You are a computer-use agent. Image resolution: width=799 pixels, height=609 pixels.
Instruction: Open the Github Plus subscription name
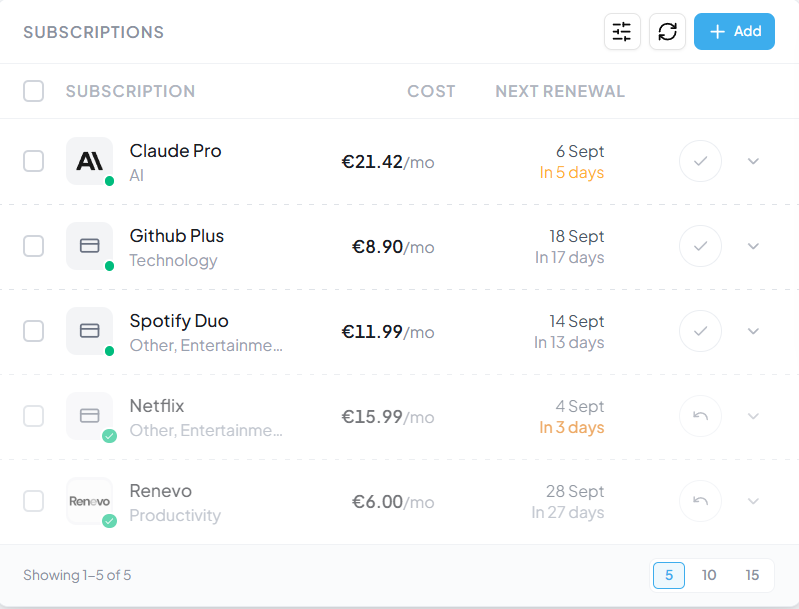pyautogui.click(x=177, y=236)
